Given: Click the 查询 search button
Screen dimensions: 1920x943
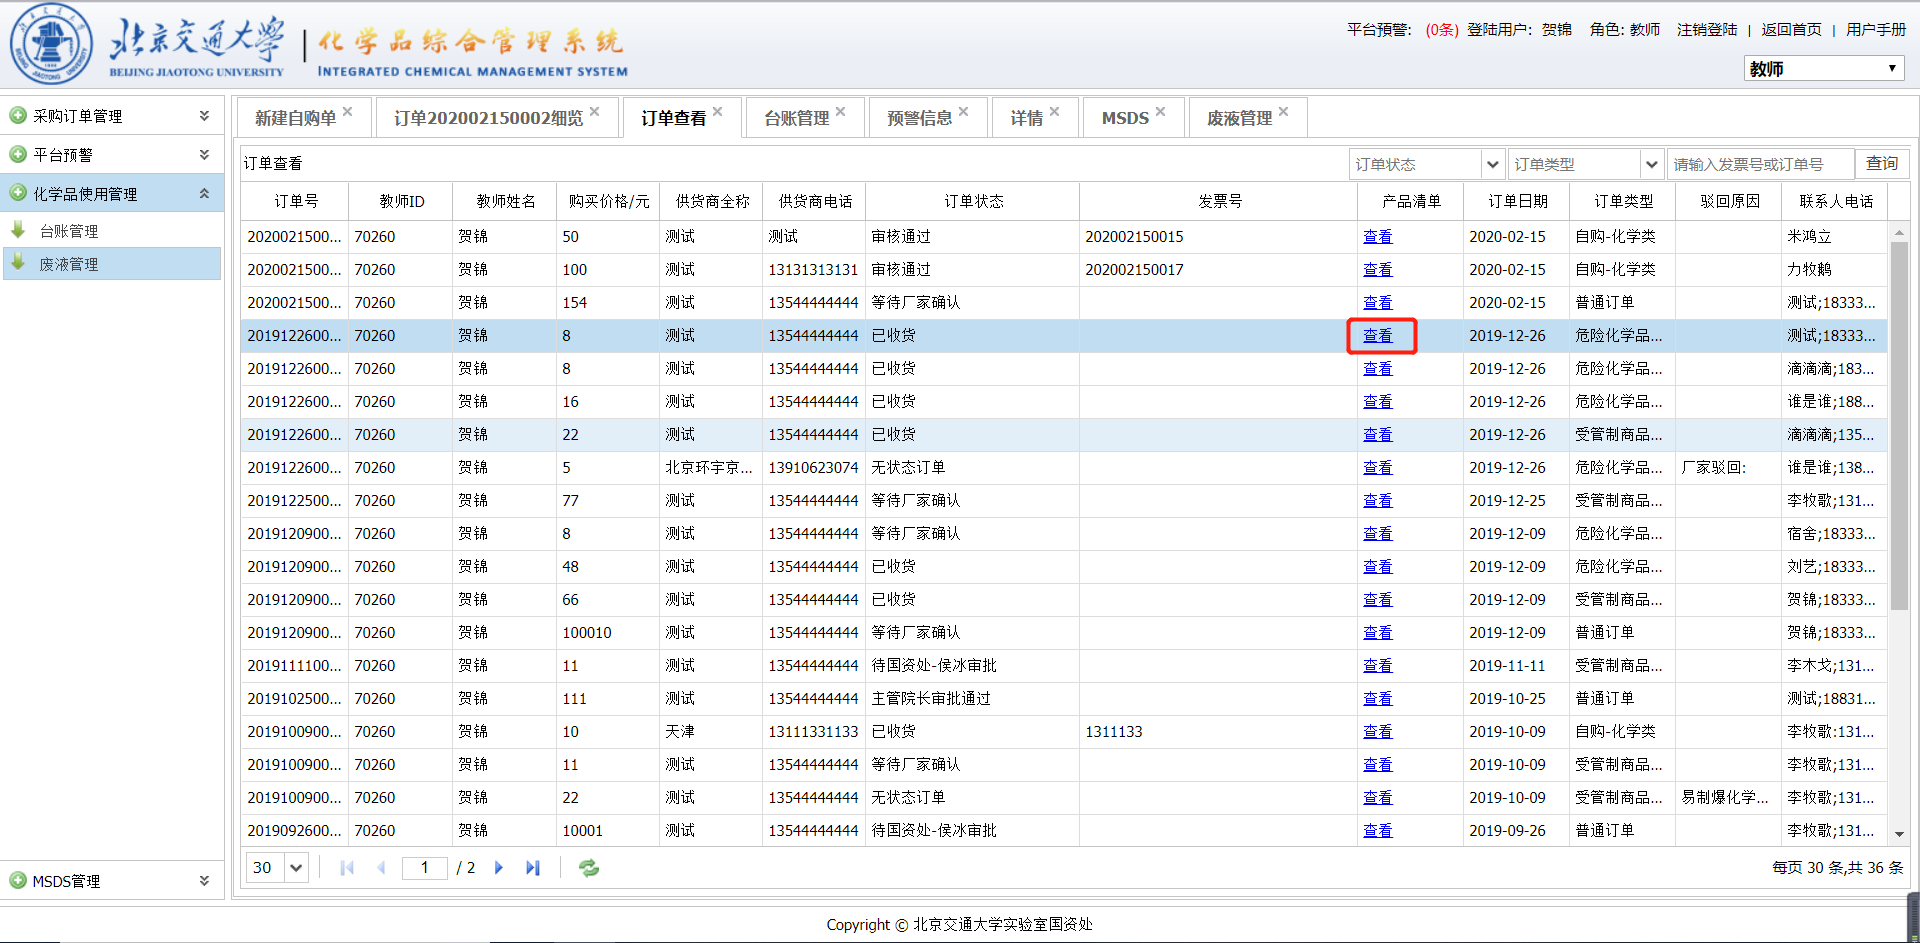Looking at the screenshot, I should [1881, 163].
